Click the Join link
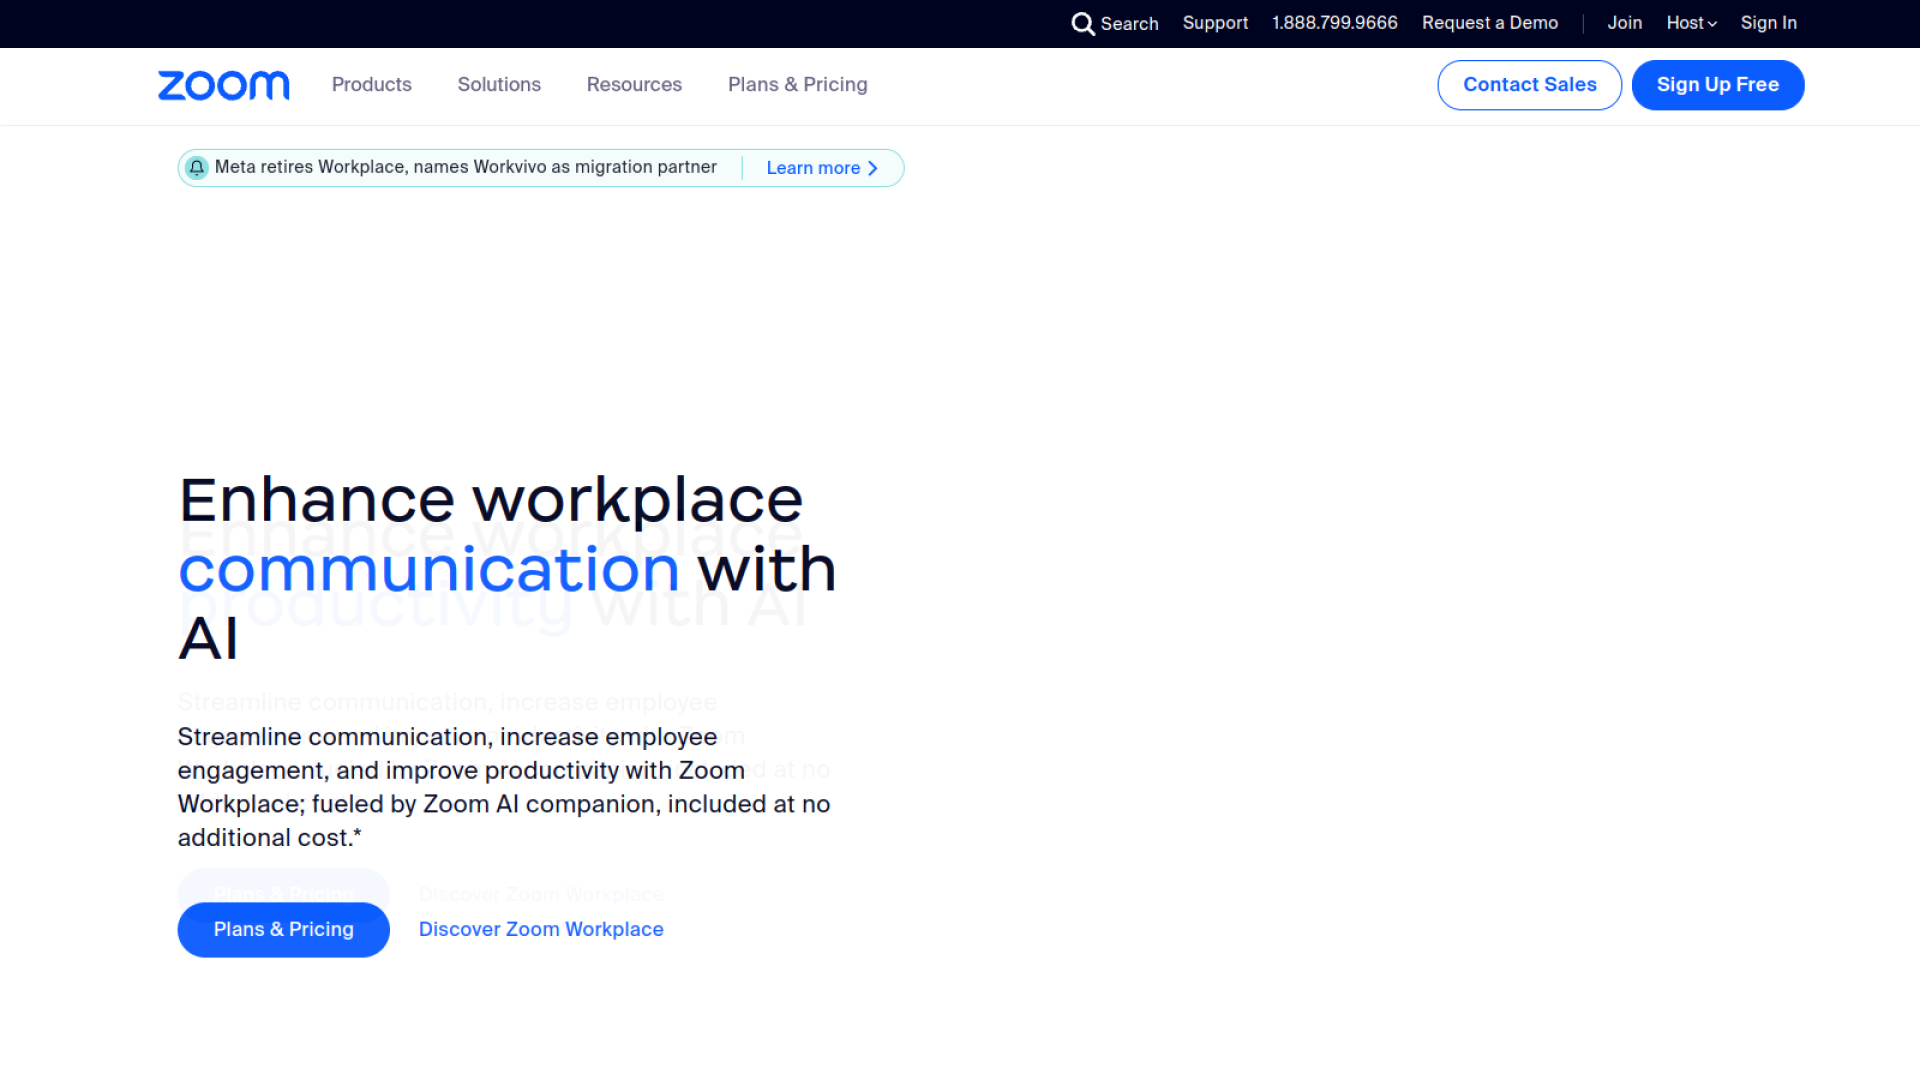 [x=1624, y=23]
